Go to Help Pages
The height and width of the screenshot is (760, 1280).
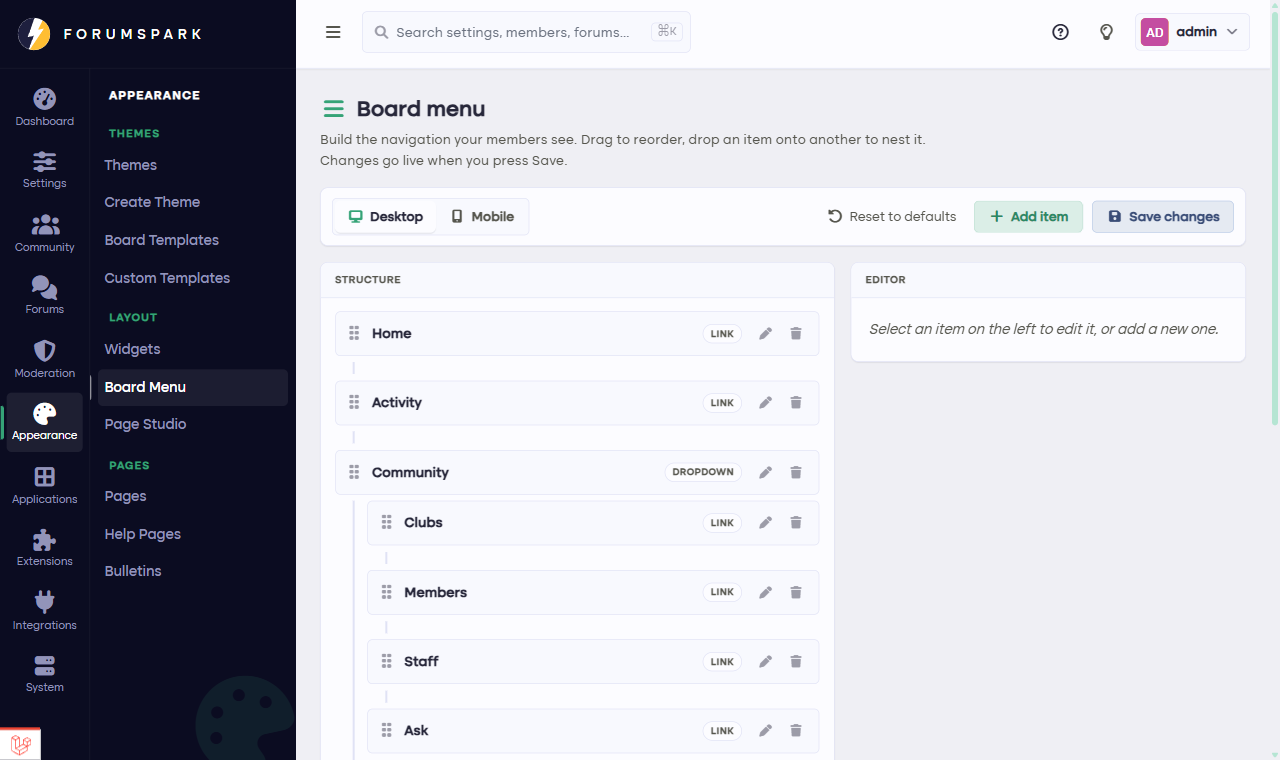(x=143, y=534)
